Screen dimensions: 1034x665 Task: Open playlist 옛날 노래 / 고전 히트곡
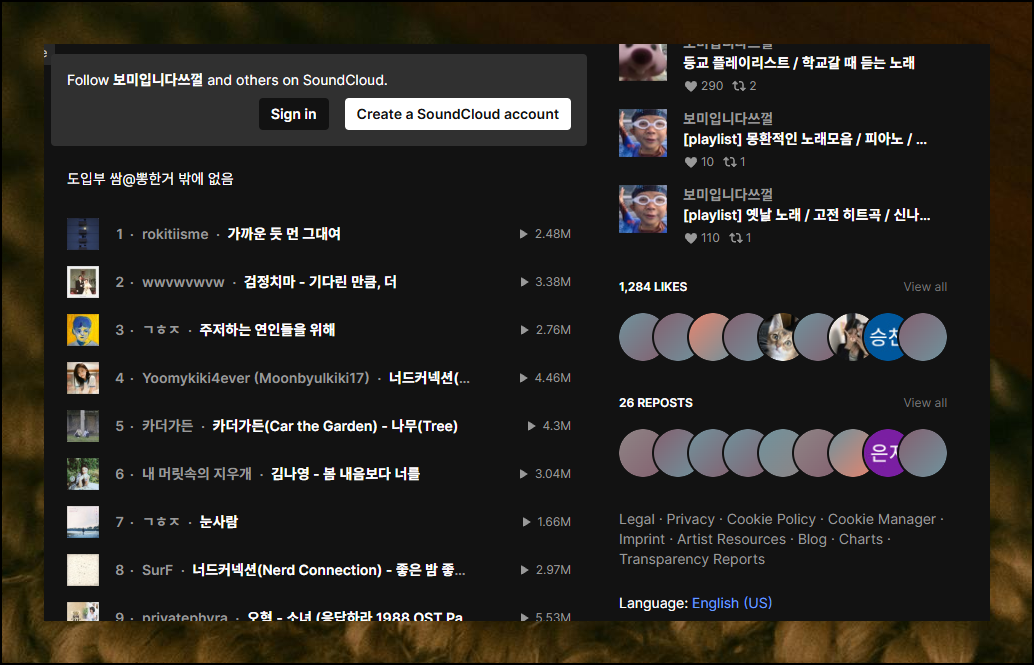click(x=806, y=214)
